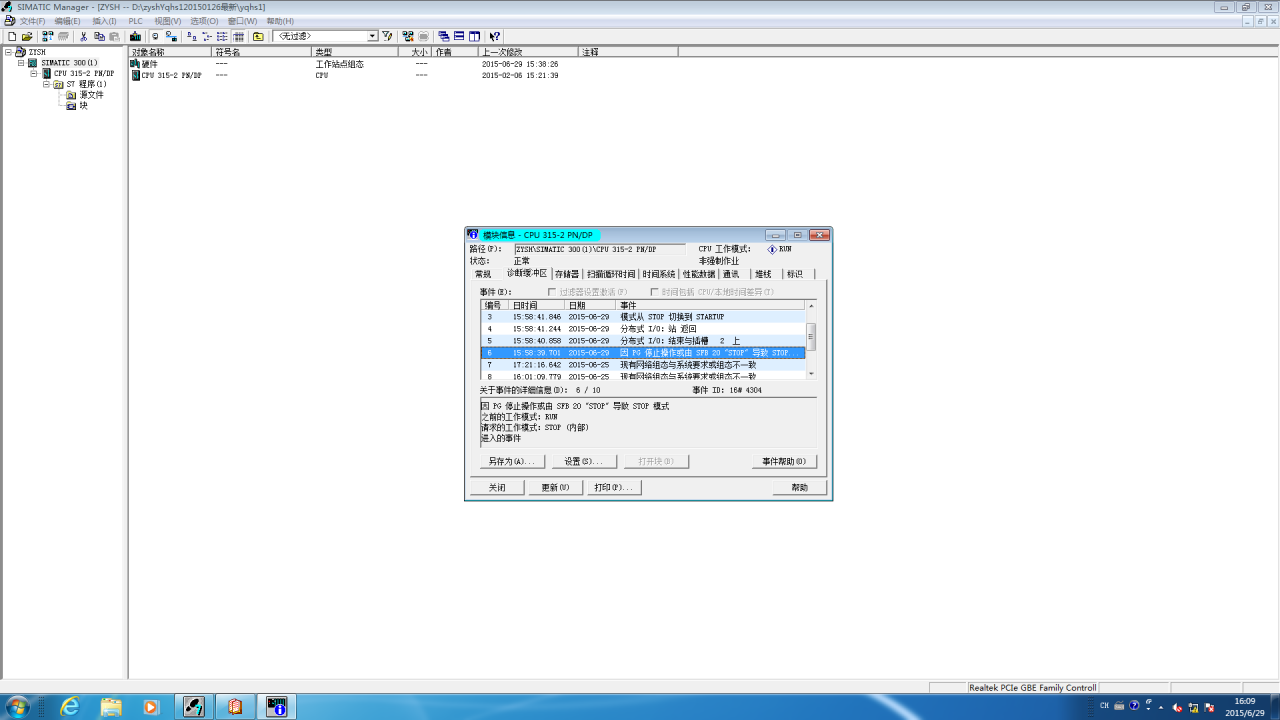
Task: Click the help question icon in tray
Action: (1134, 706)
